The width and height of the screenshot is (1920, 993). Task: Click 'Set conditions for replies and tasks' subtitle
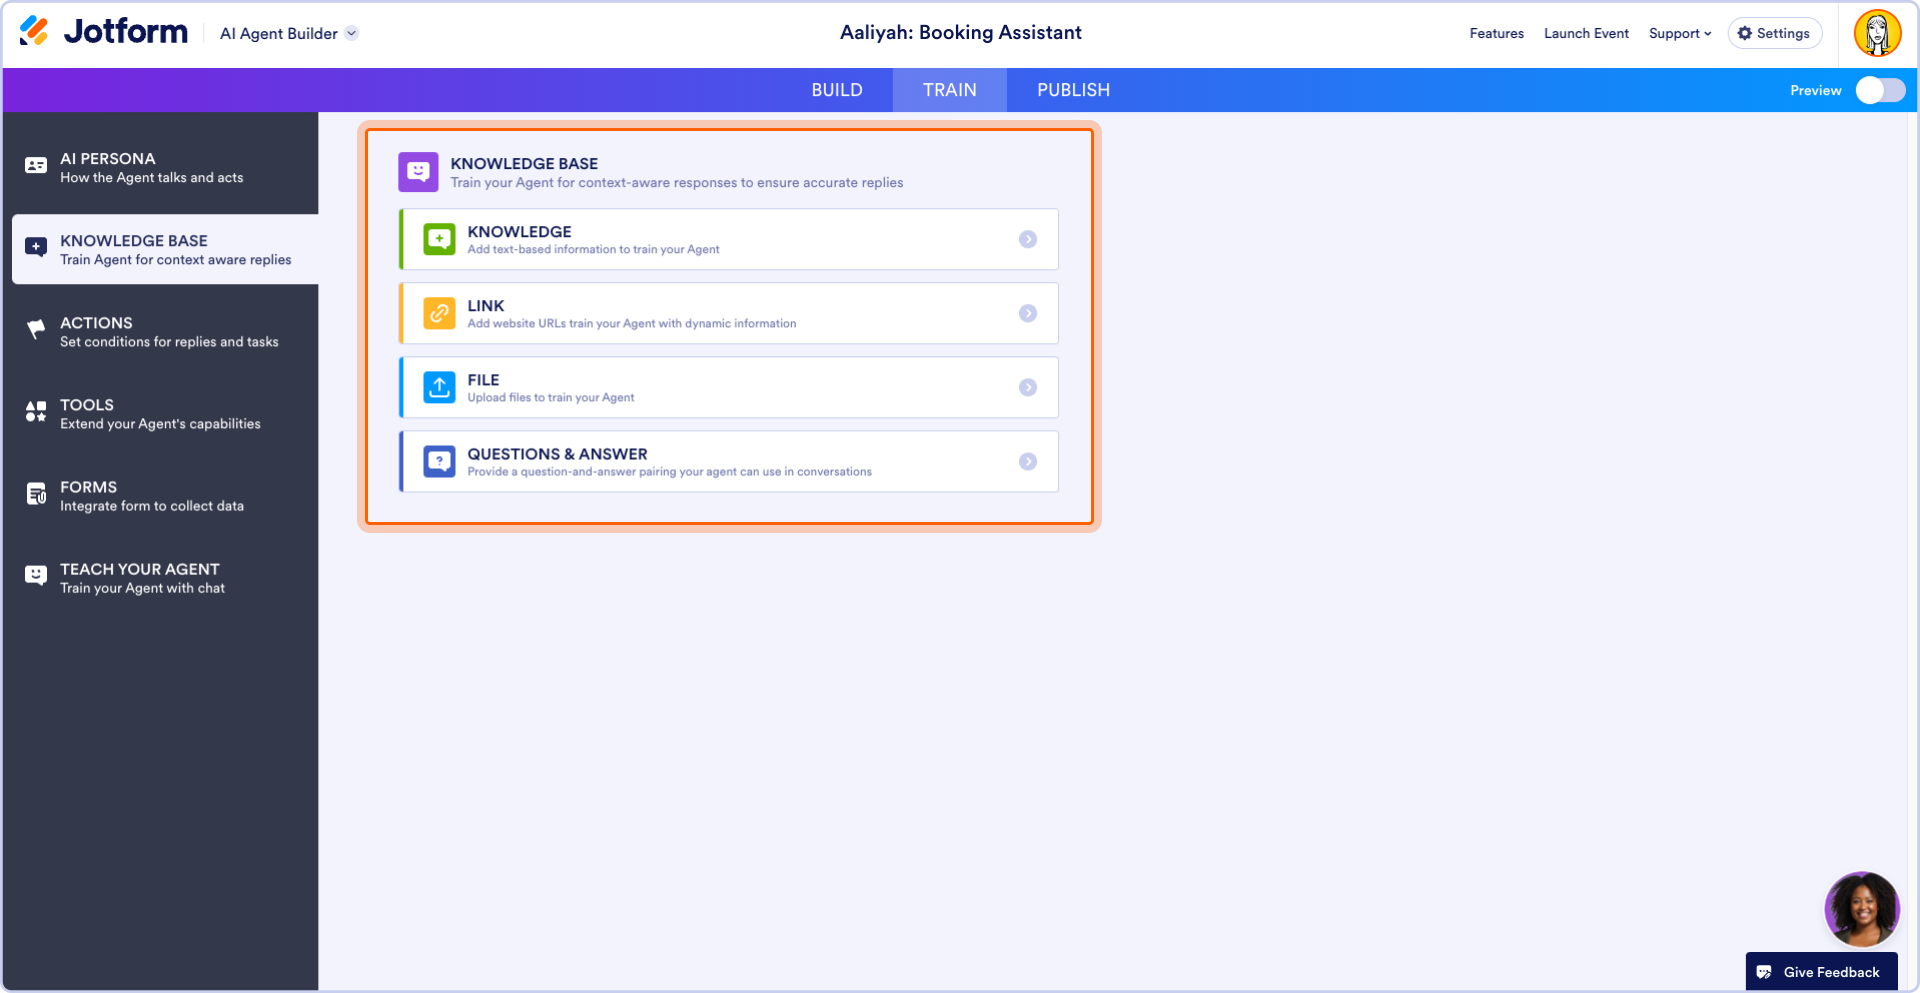(169, 341)
